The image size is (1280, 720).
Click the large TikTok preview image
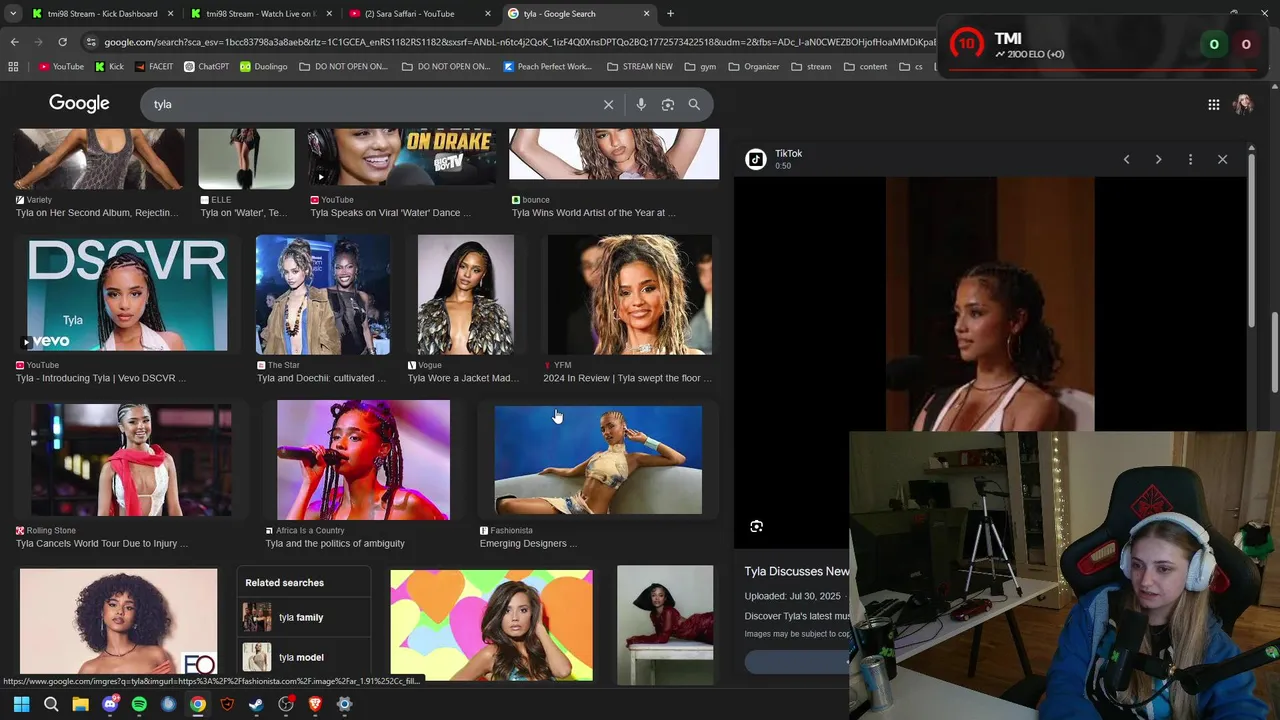(x=990, y=304)
